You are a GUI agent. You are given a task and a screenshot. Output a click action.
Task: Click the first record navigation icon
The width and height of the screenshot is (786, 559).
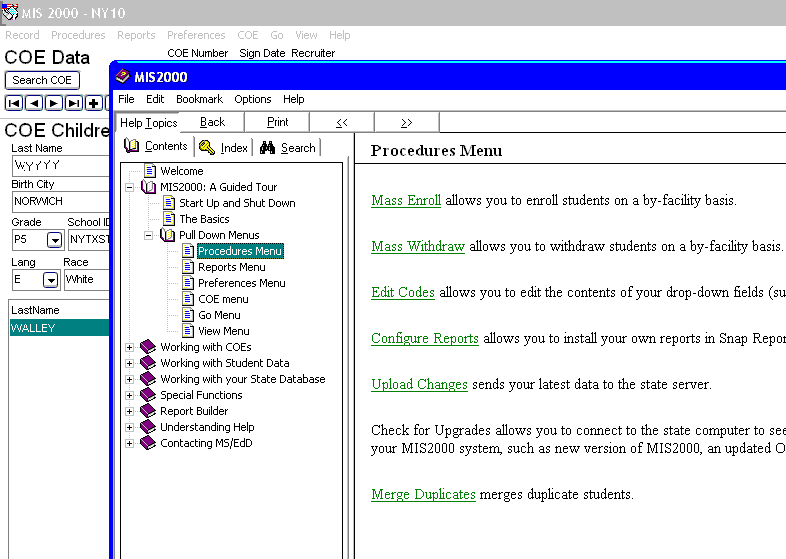tap(14, 103)
